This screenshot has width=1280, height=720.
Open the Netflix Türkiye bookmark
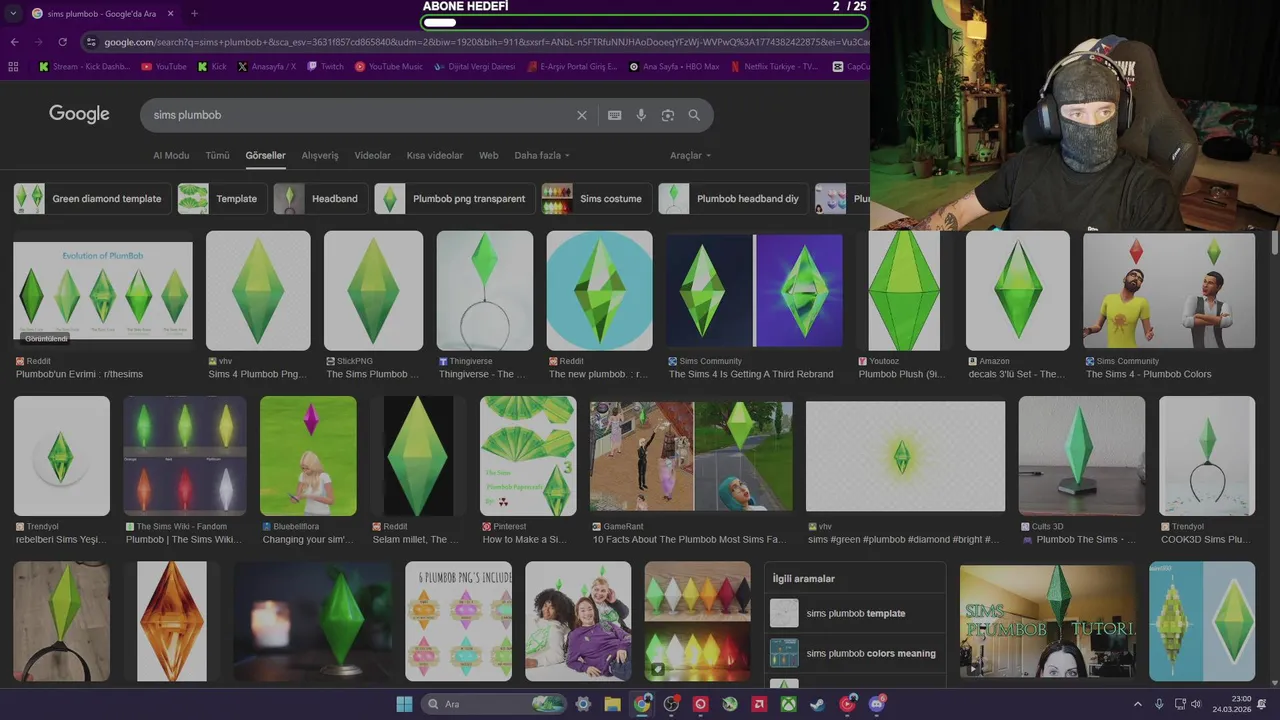[x=774, y=67]
